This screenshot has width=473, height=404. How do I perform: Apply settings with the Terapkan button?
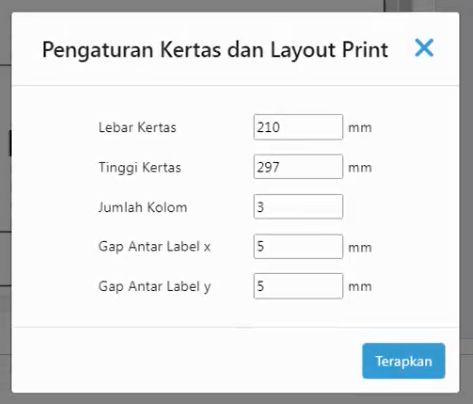point(404,361)
